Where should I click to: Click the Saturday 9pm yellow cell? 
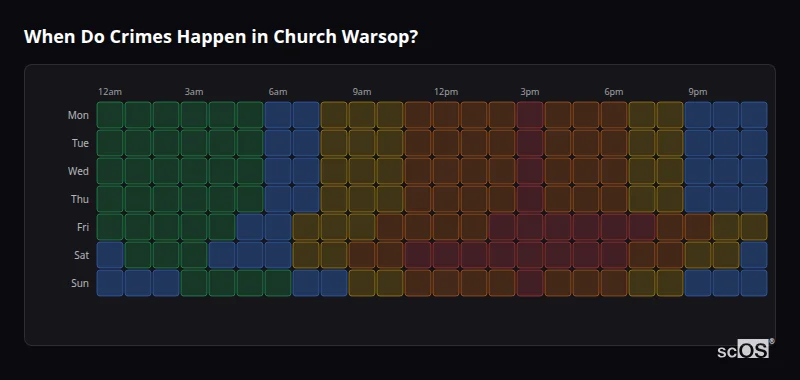697,255
